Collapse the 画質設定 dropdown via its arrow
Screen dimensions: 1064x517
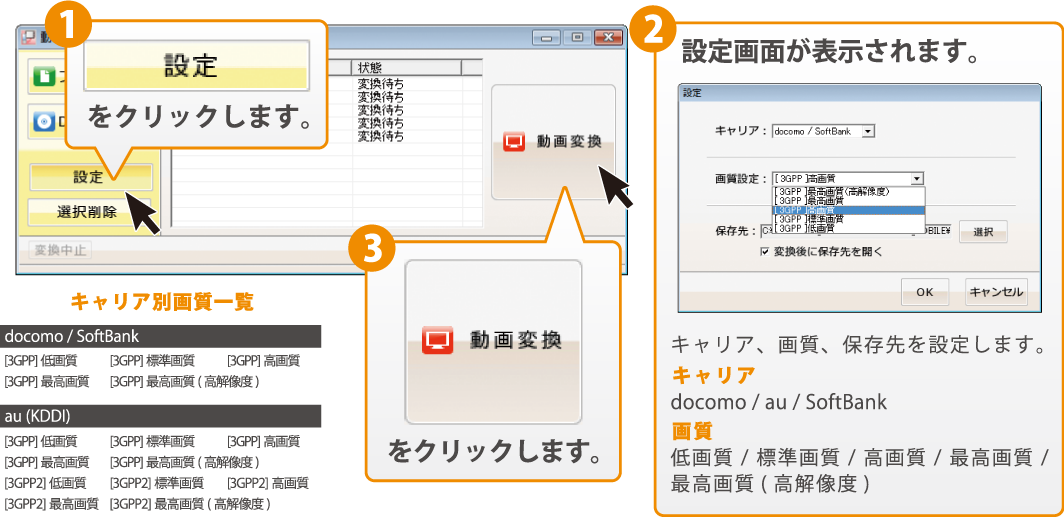coord(917,178)
